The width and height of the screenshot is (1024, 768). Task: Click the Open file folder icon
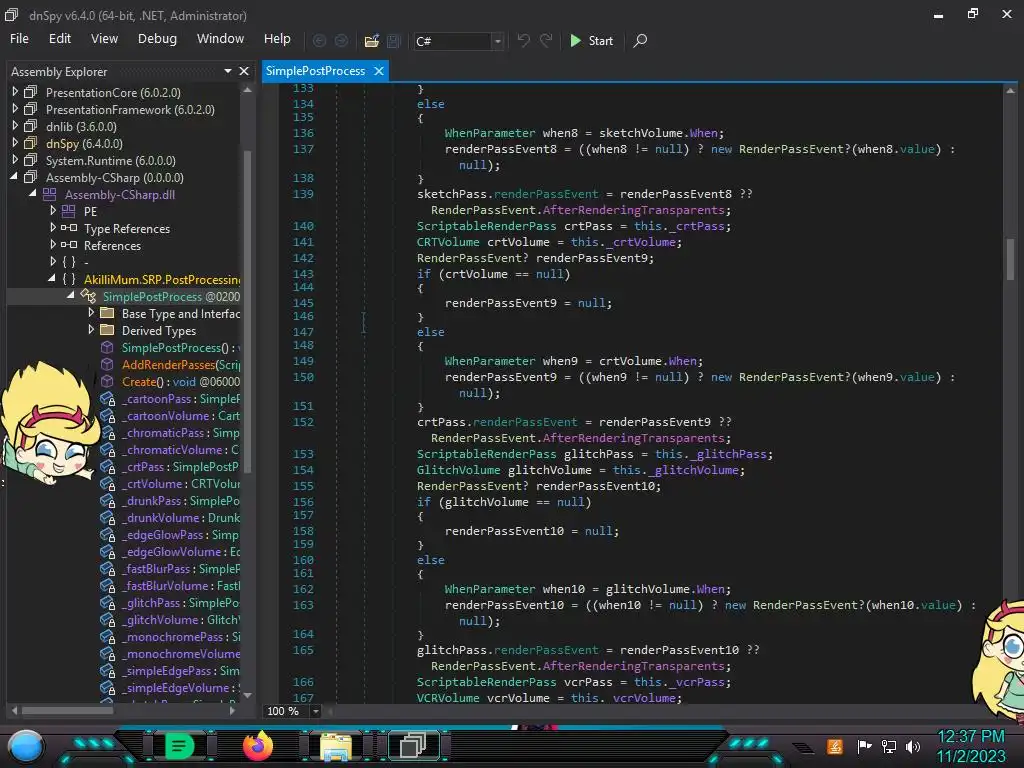(x=372, y=40)
